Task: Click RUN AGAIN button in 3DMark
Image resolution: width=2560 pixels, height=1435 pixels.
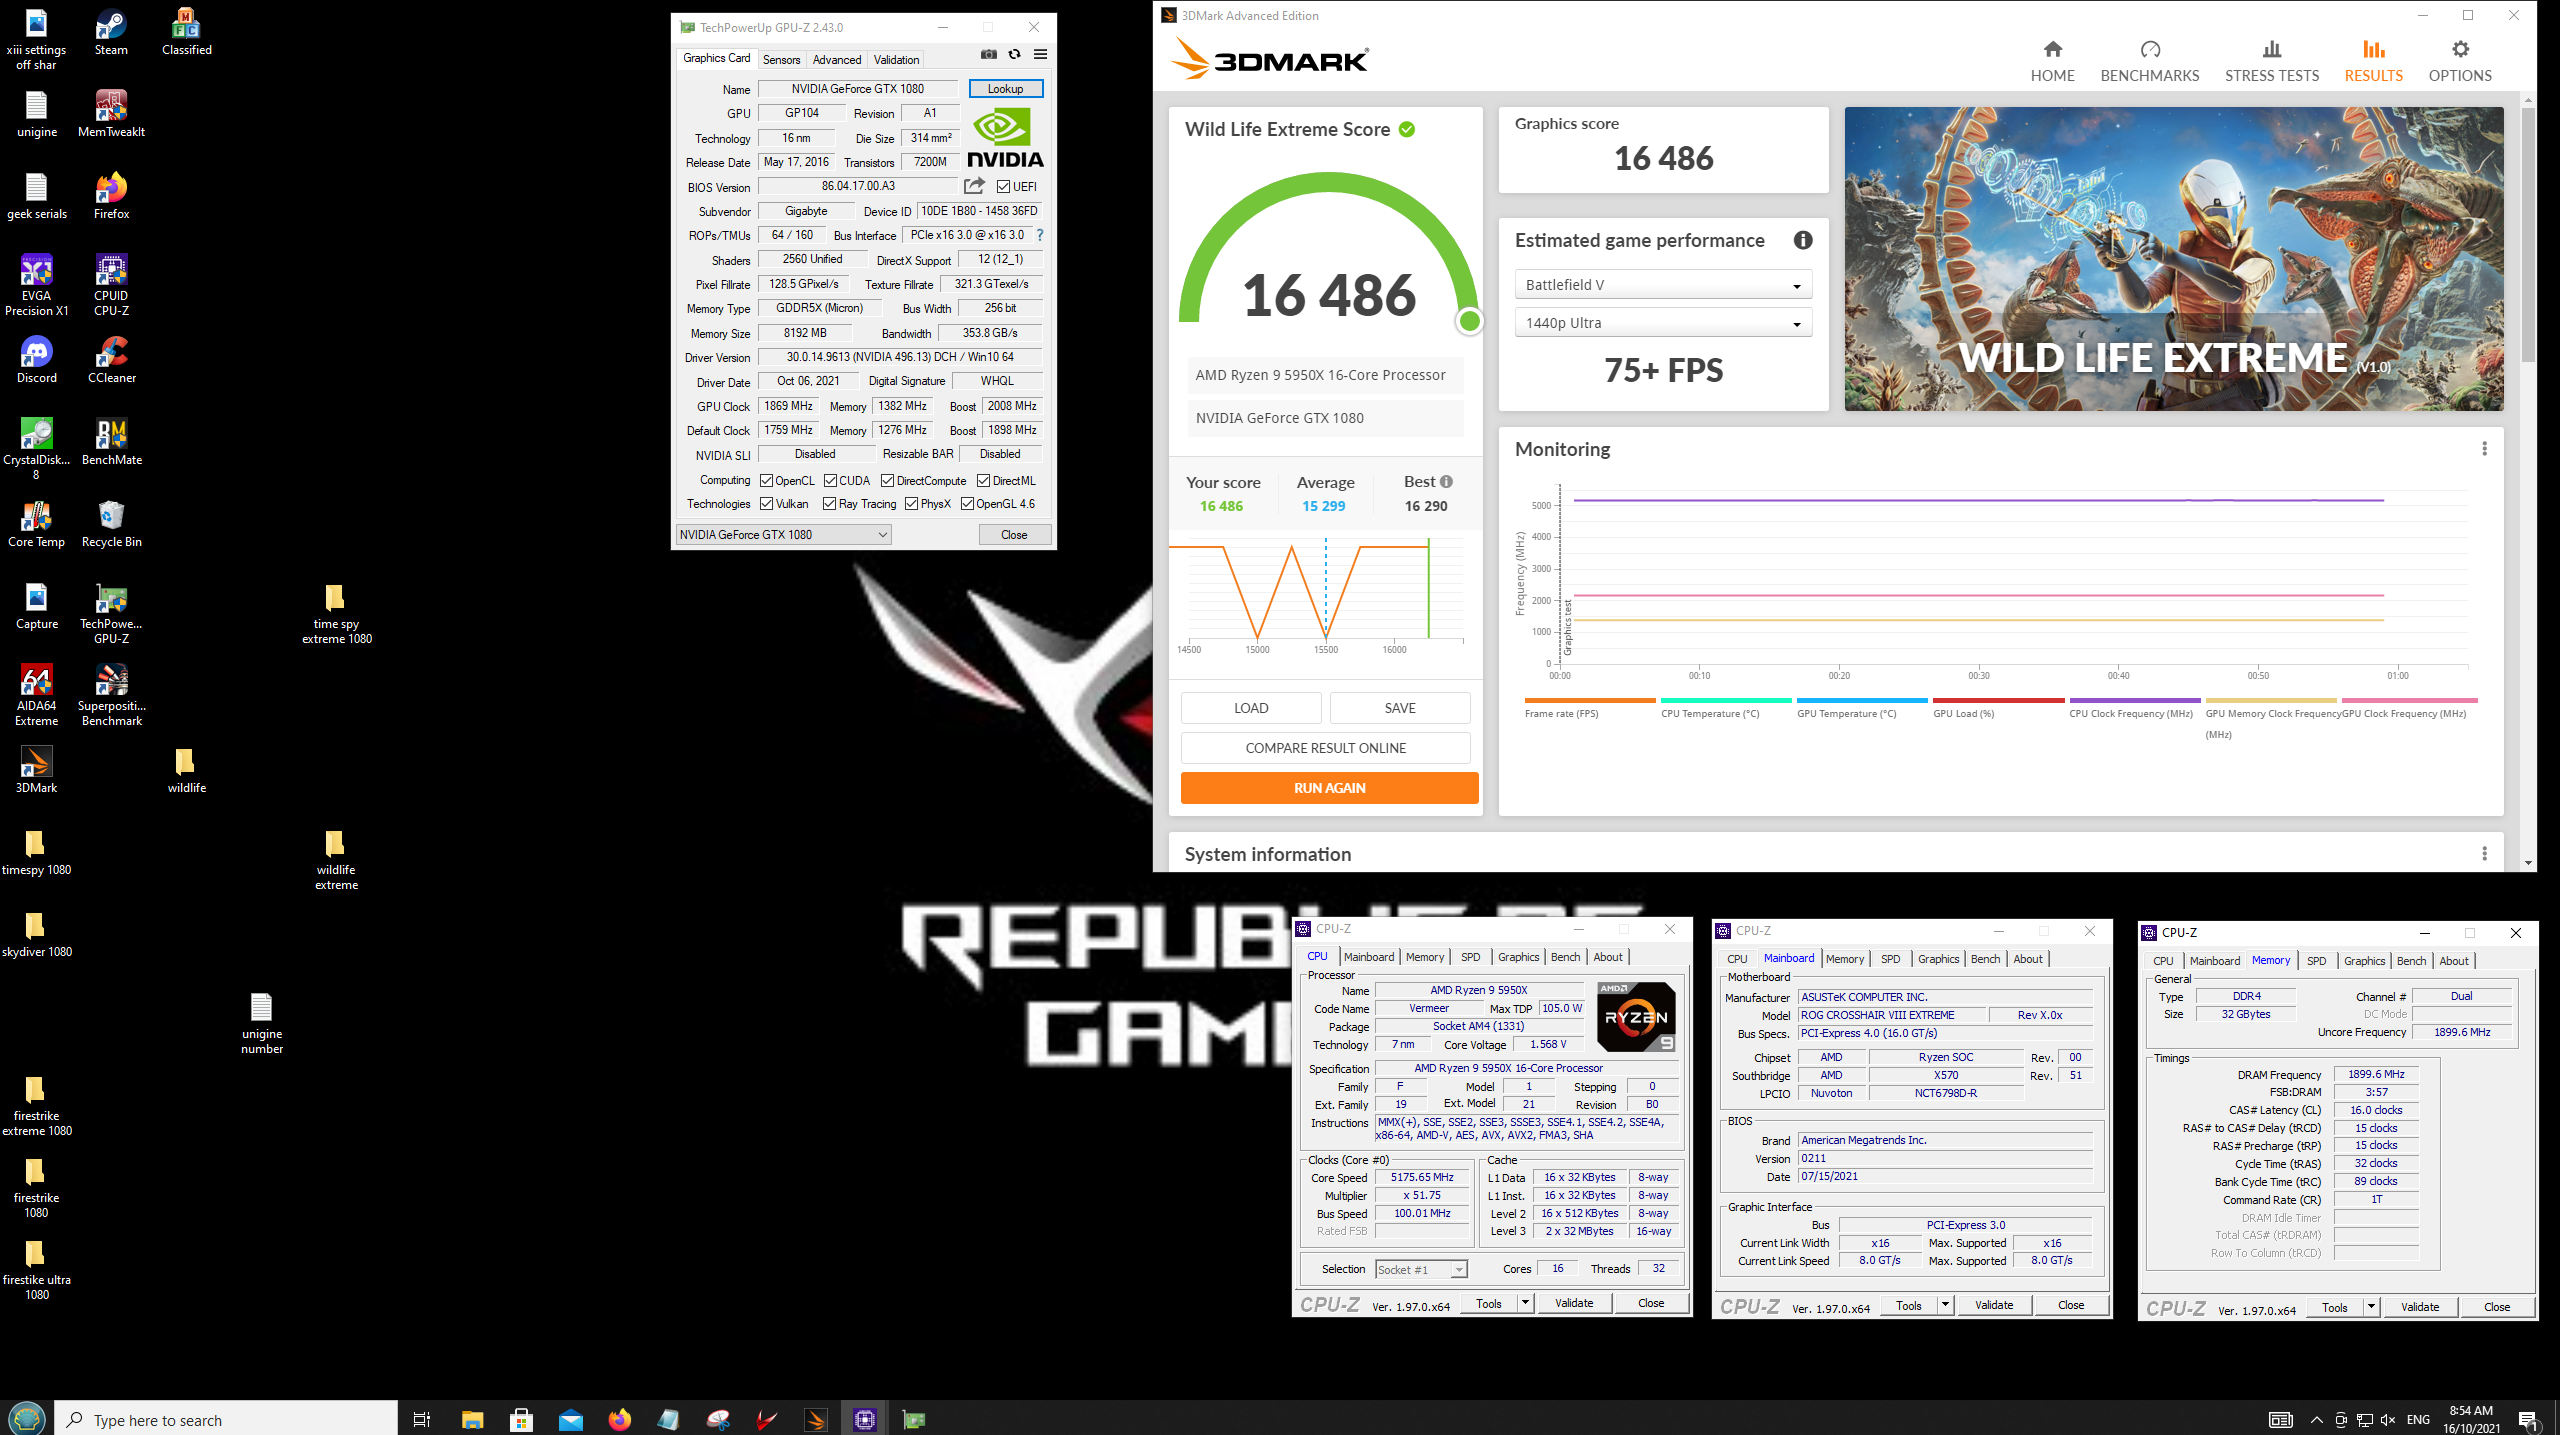Action: tap(1329, 788)
